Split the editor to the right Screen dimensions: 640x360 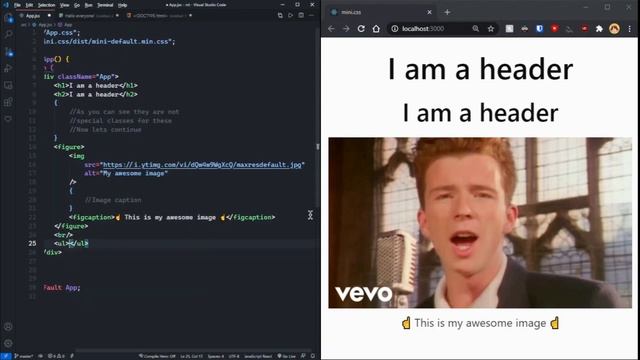point(301,16)
